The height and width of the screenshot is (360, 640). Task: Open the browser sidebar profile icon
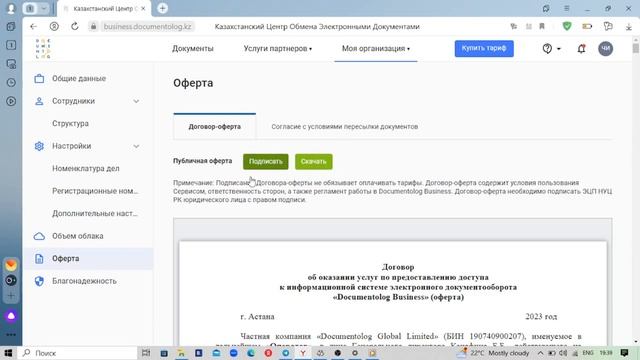[11, 8]
